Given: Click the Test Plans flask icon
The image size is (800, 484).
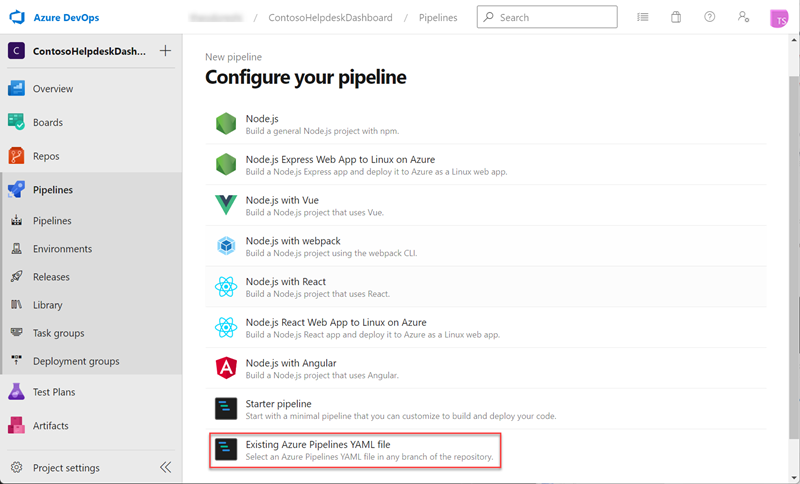Looking at the screenshot, I should point(16,392).
